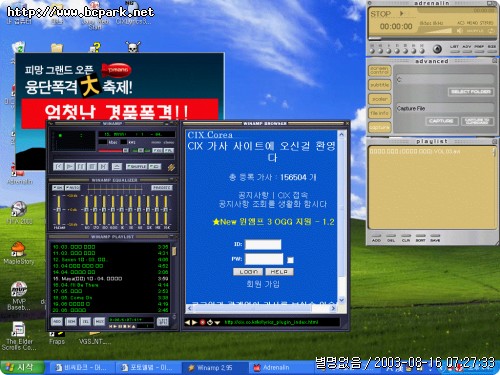
Task: Check the box next to PW field
Action: coord(290,260)
